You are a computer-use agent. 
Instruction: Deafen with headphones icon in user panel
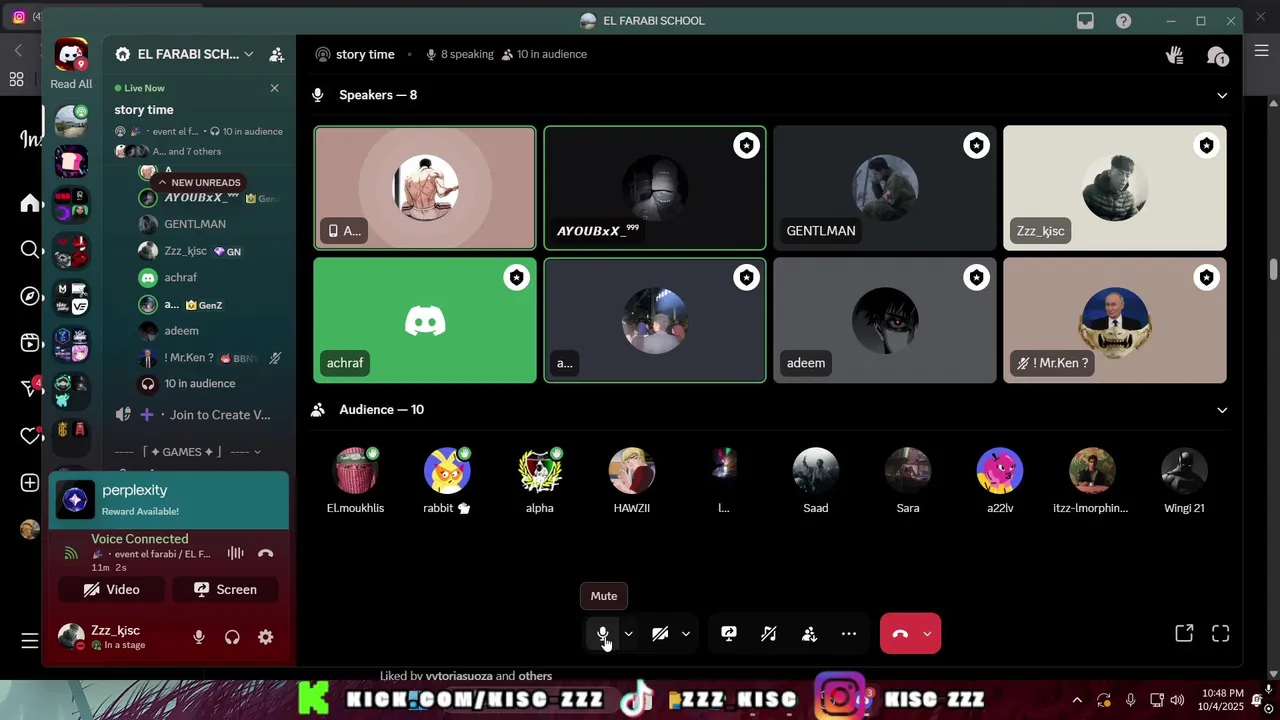[232, 637]
